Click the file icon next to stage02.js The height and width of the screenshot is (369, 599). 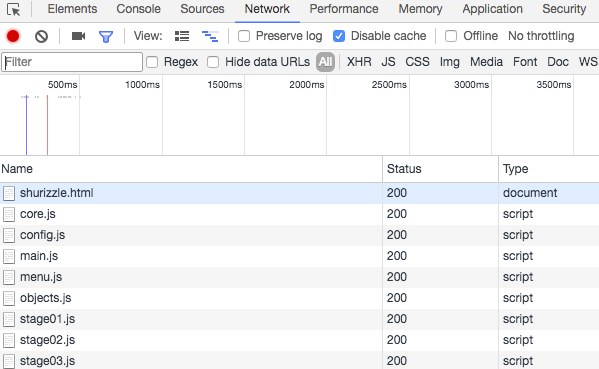(9, 340)
